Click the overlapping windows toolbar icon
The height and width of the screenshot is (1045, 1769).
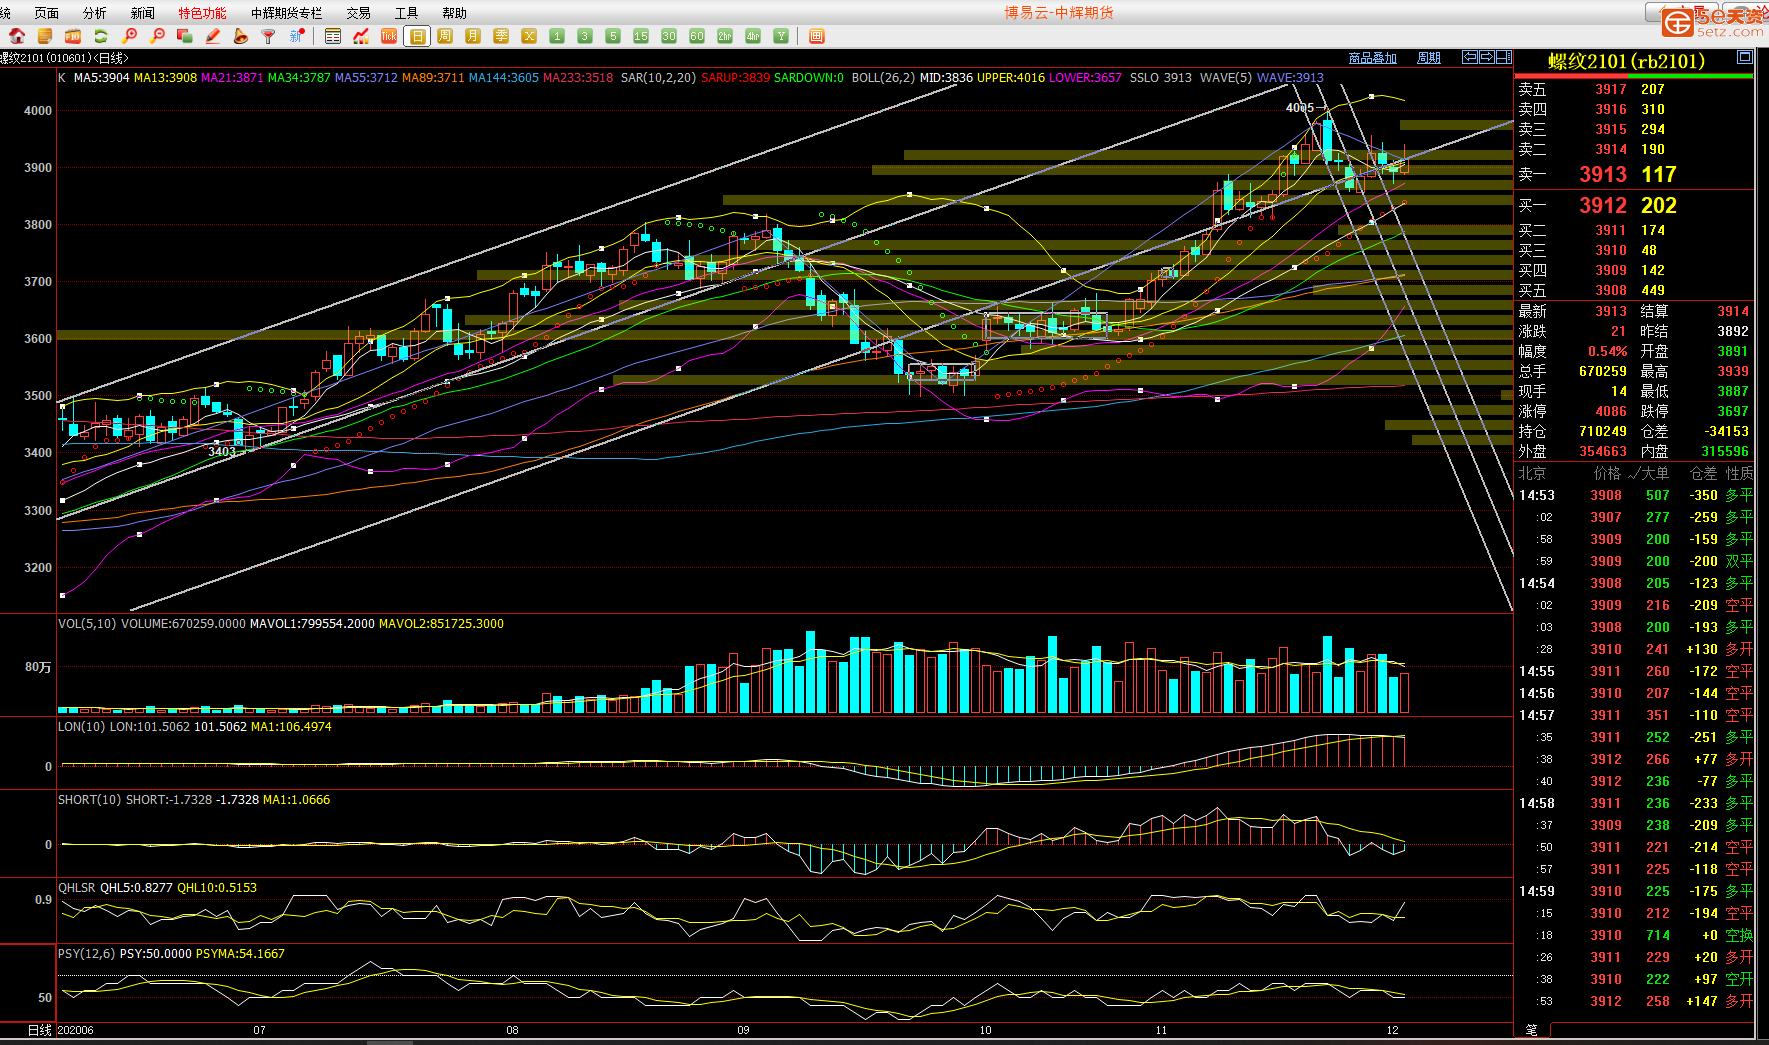(x=185, y=36)
